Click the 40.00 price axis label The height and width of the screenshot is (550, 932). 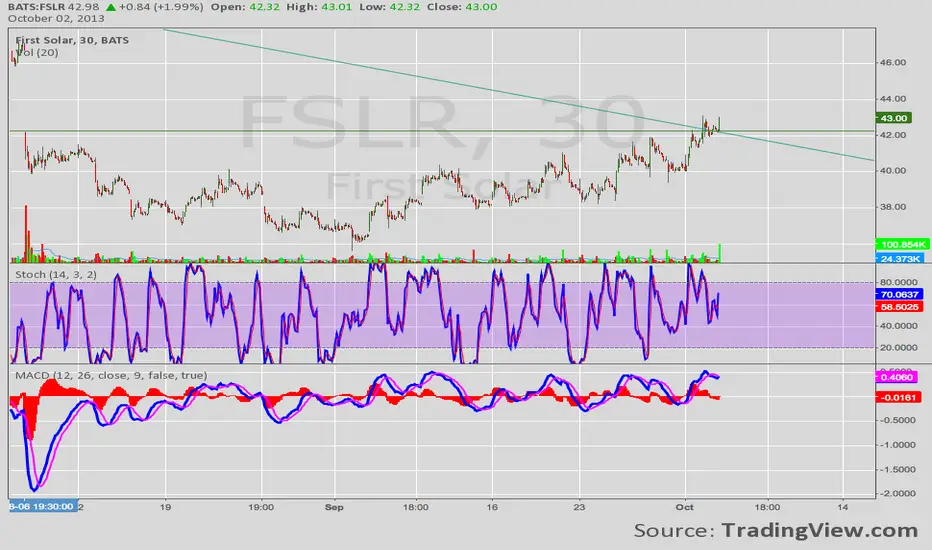[x=893, y=171]
